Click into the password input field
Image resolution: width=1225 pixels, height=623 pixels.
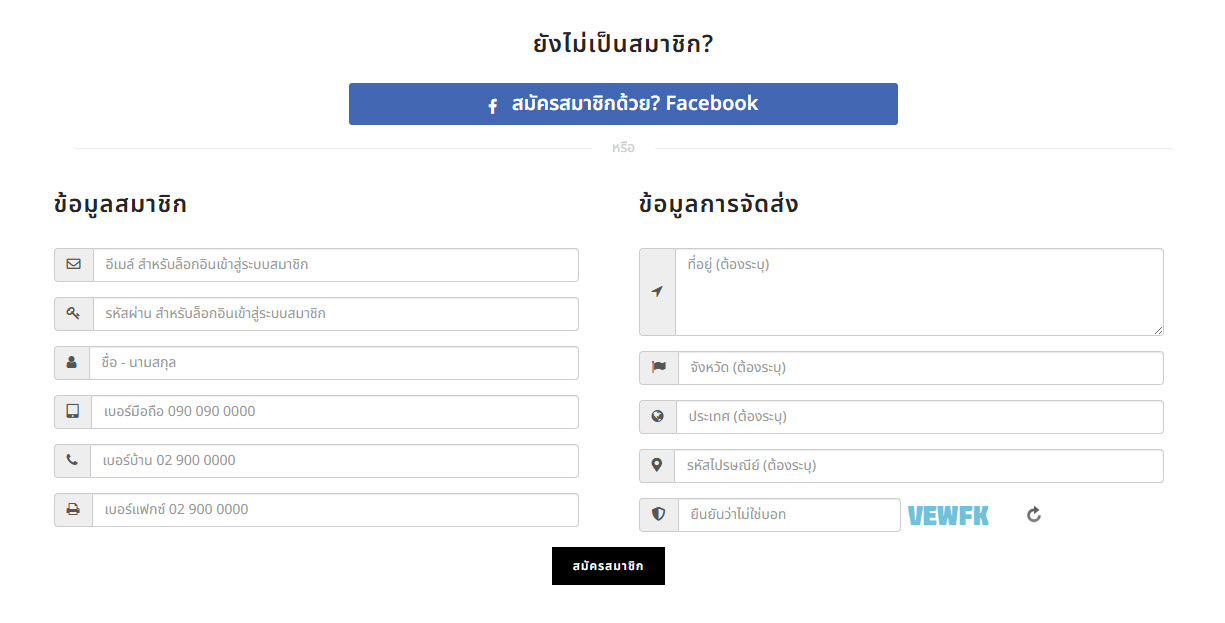click(x=335, y=314)
